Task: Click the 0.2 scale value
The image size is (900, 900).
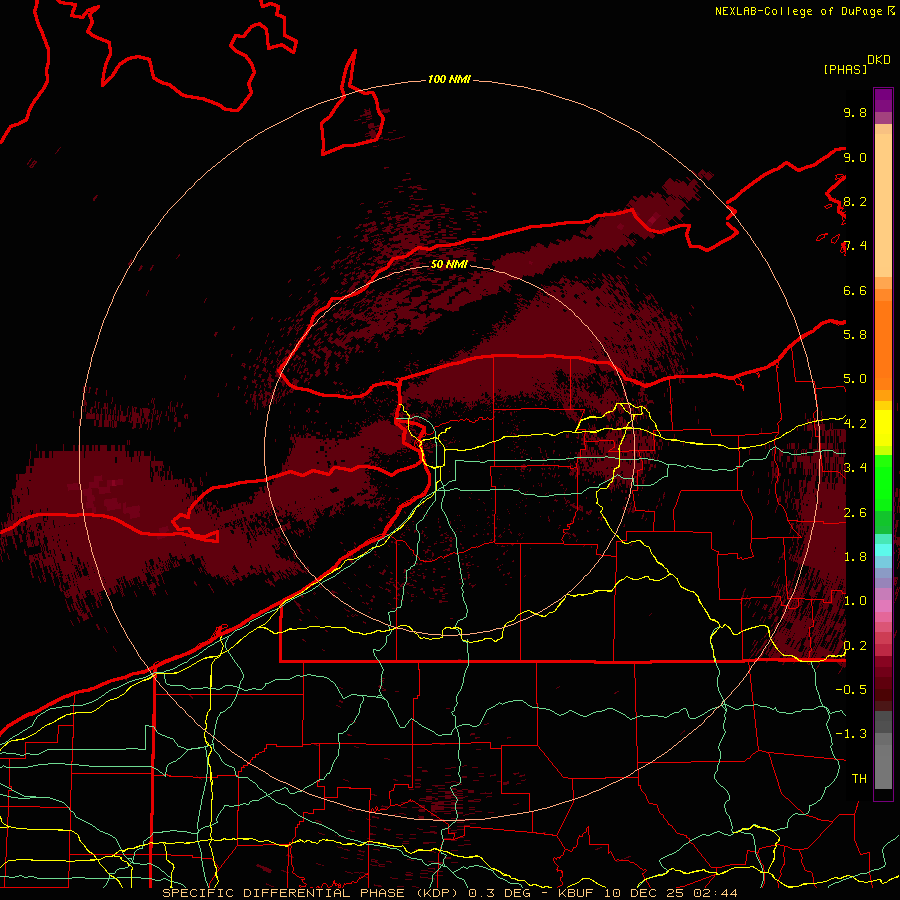Action: [x=855, y=645]
